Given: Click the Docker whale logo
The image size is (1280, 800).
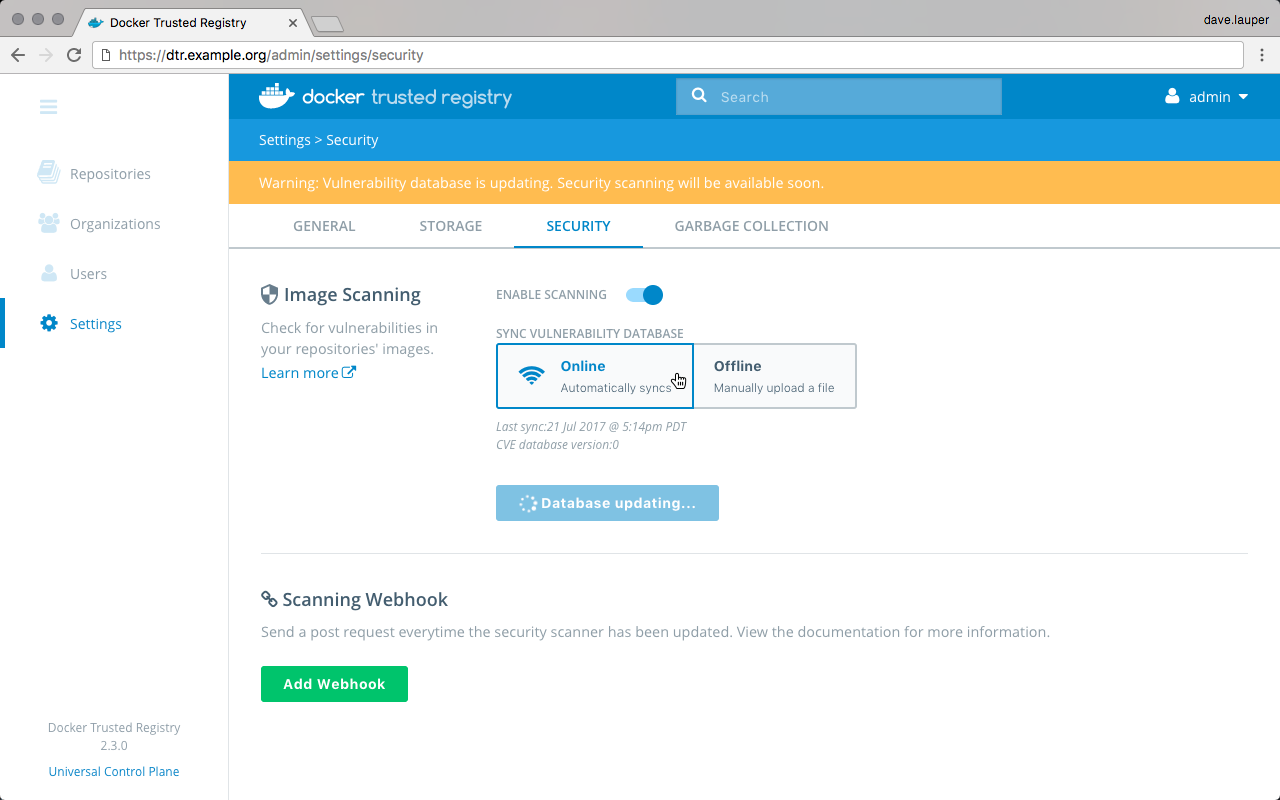Looking at the screenshot, I should coord(277,96).
